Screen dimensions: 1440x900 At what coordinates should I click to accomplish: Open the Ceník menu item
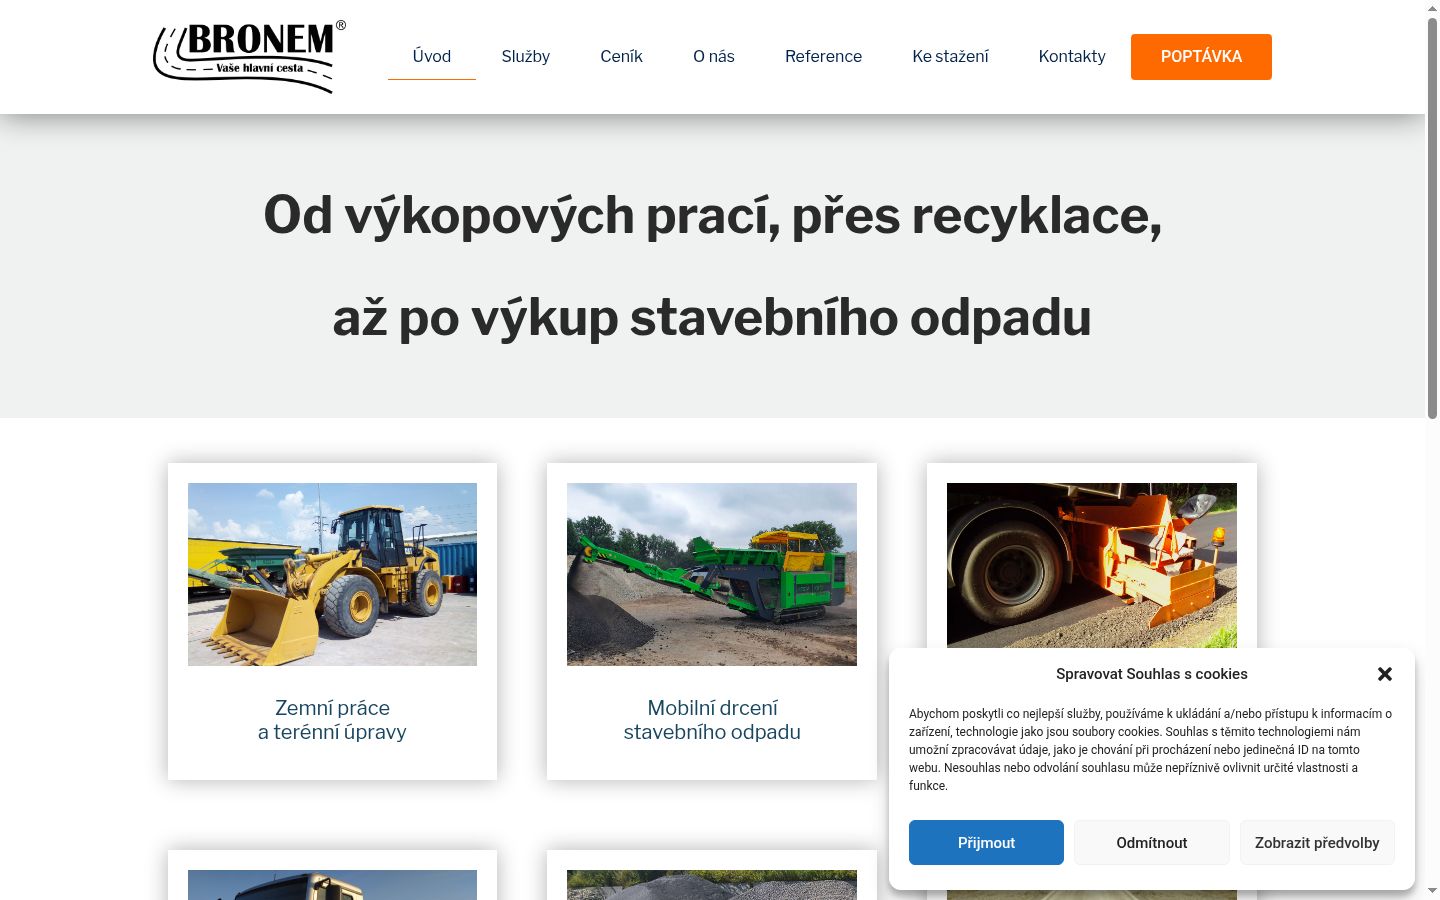(621, 57)
